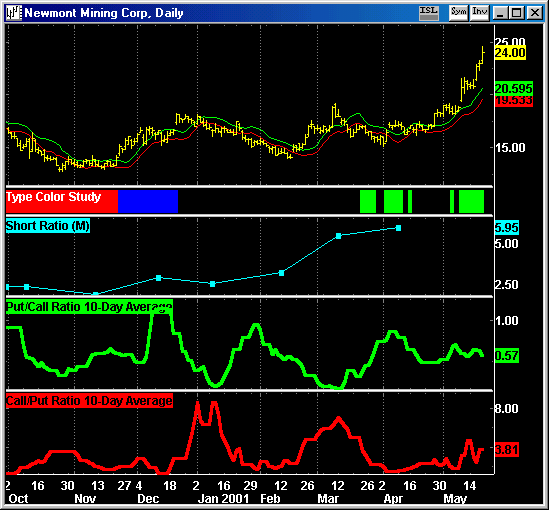Click the green 20.595 moving average tag
This screenshot has width=549, height=510.
514,89
